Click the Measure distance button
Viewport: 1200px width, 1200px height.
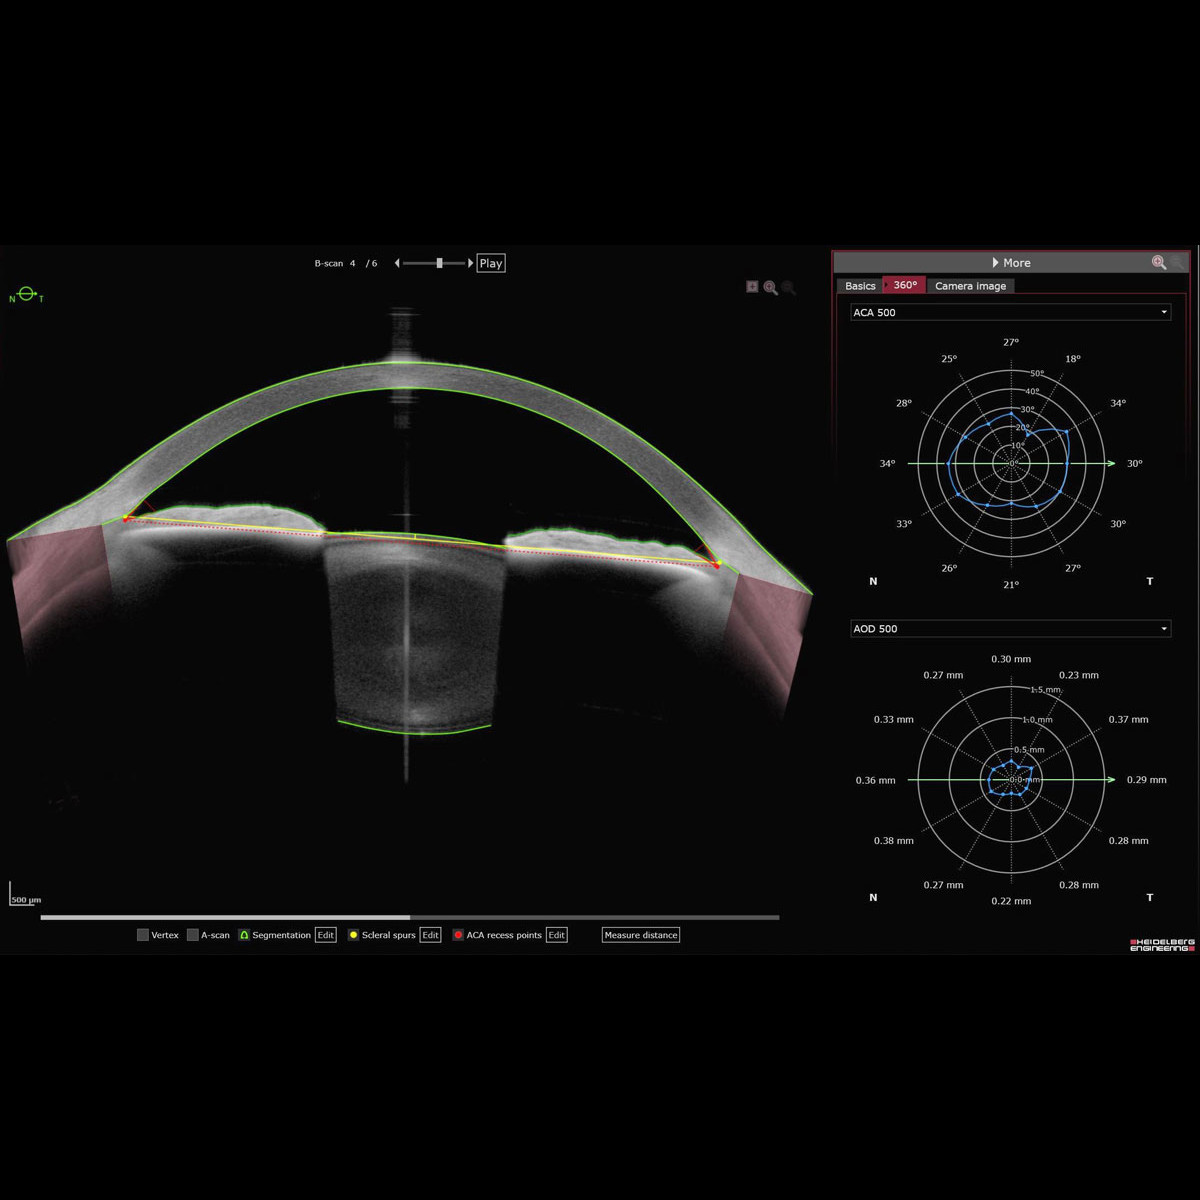[x=641, y=935]
